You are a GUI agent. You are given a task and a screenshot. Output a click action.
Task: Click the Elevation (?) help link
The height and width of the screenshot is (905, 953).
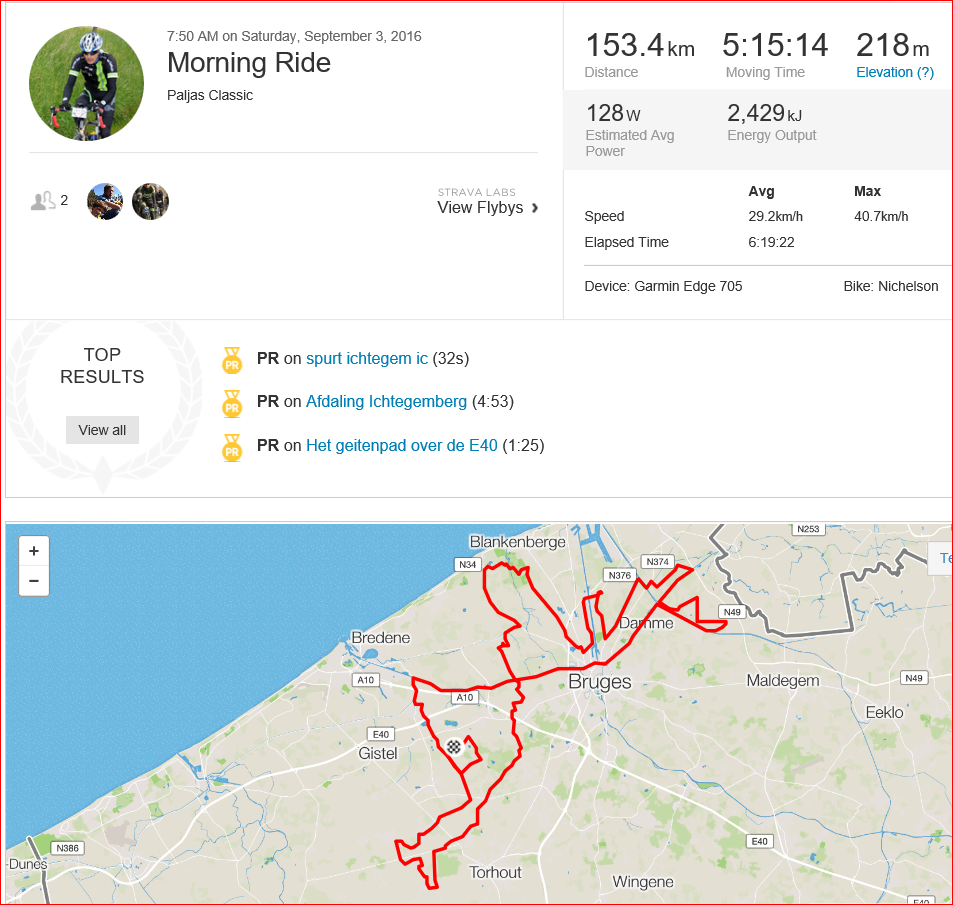[895, 72]
